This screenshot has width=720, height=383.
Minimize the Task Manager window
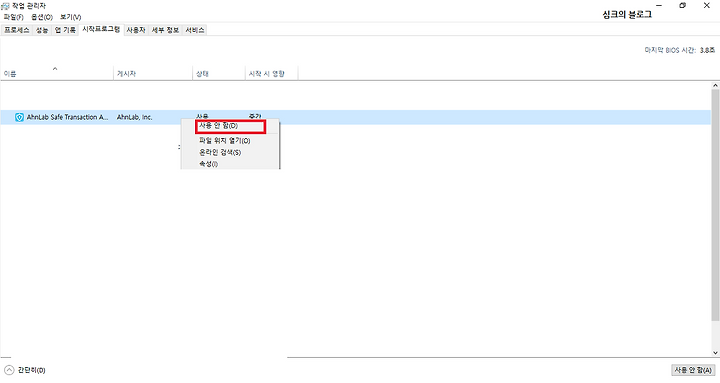(x=659, y=6)
